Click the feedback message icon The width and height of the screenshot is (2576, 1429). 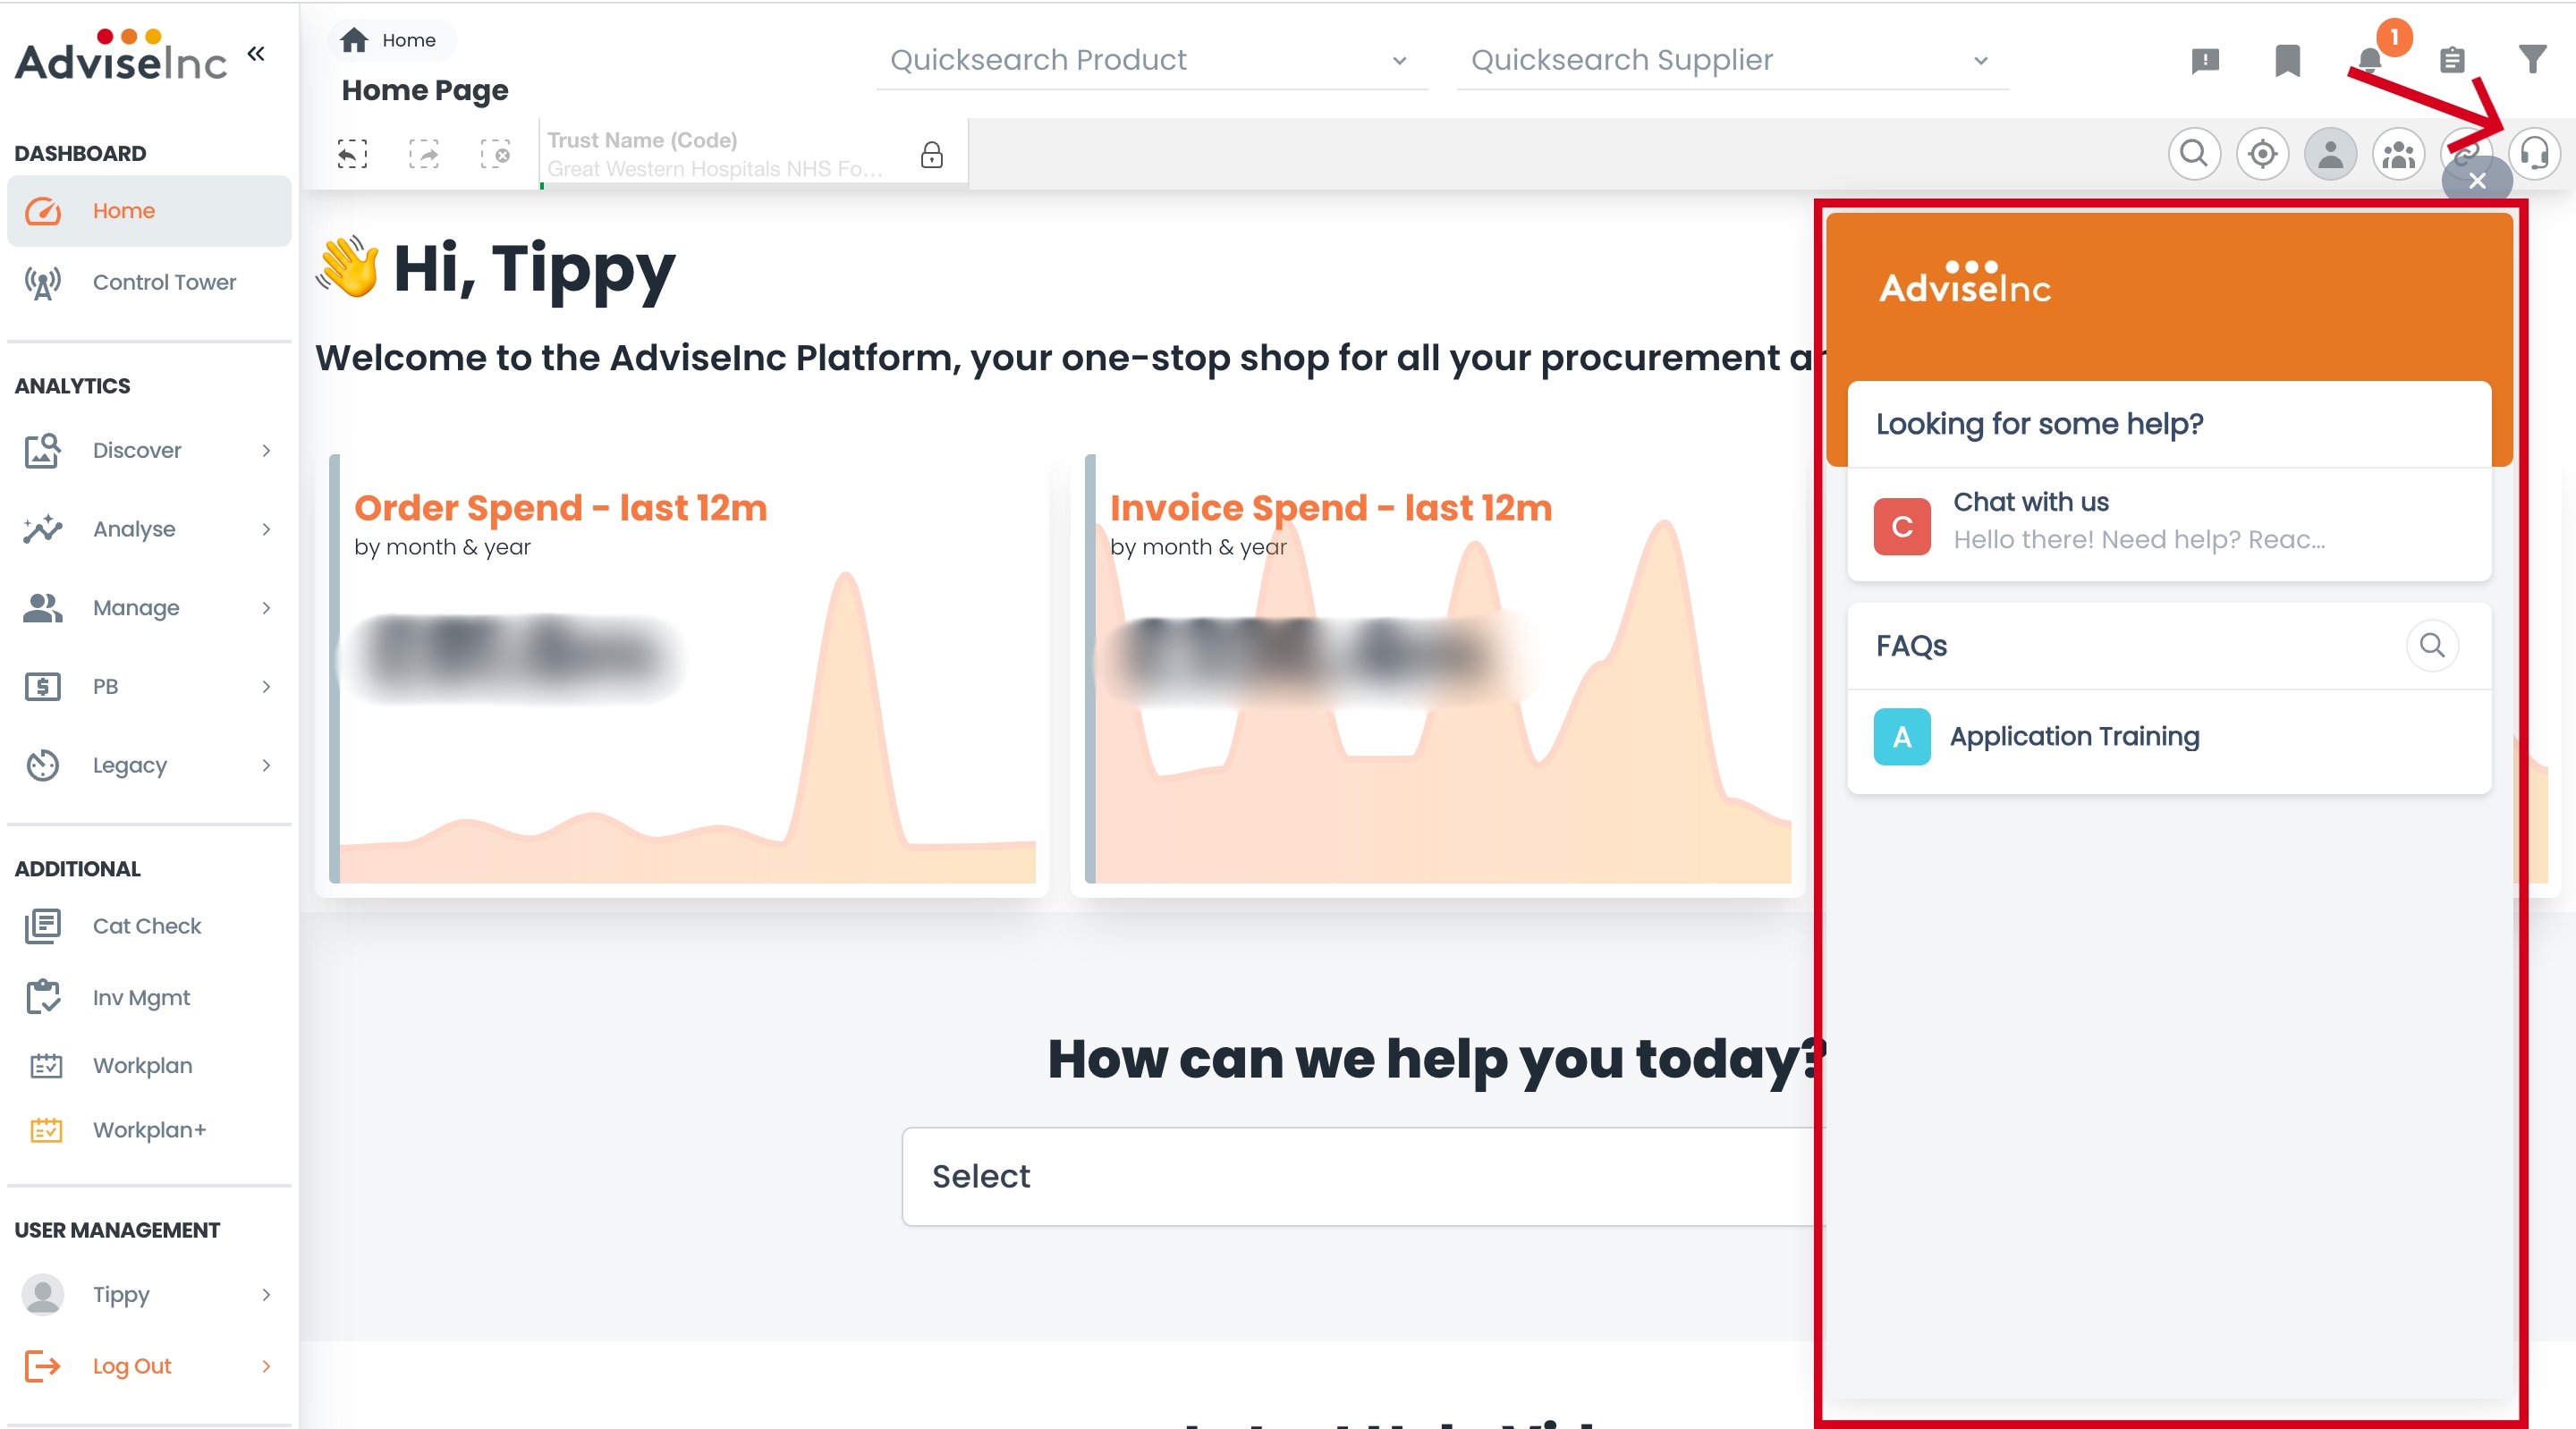coord(2204,61)
